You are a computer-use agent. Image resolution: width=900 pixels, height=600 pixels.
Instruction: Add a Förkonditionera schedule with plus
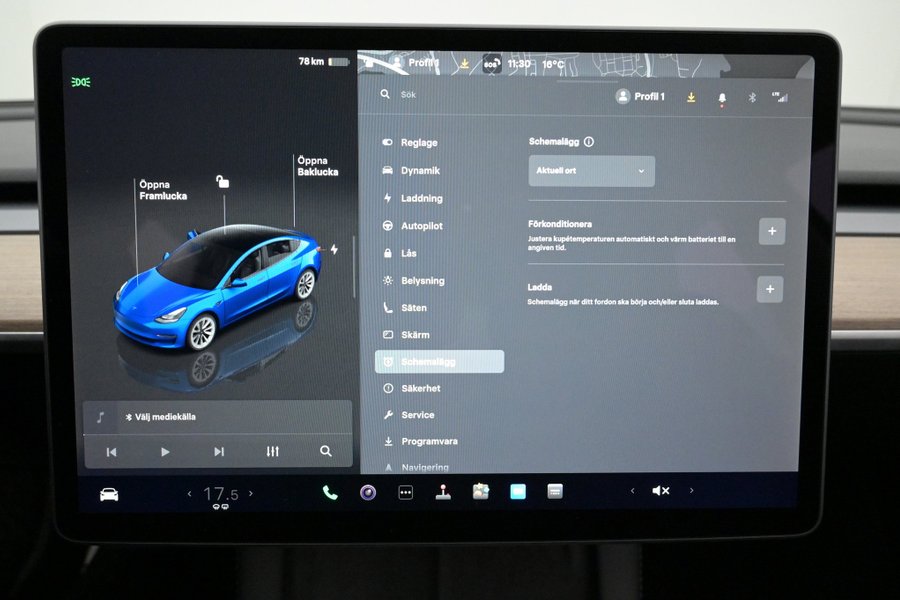771,231
